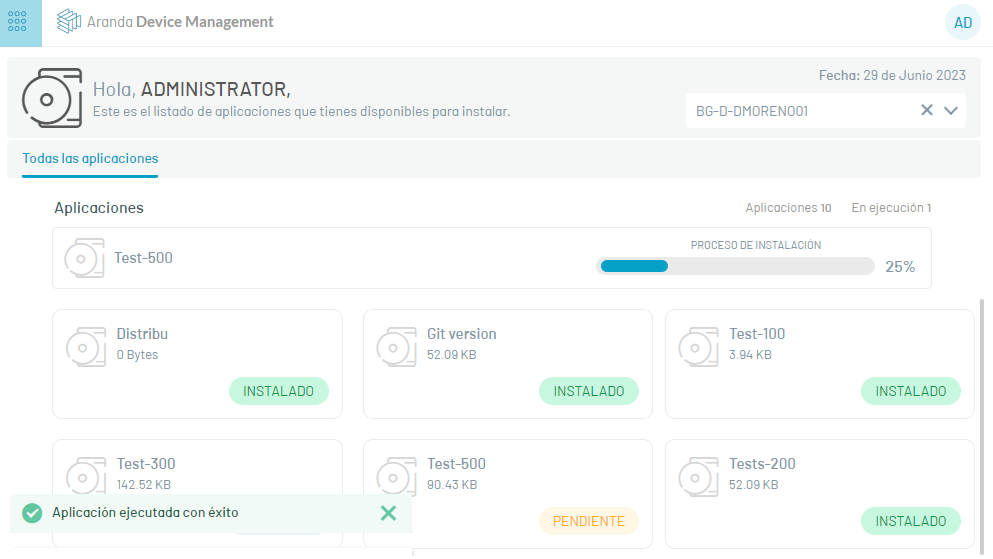Click the BG-D-DMOREN001 device field

(x=825, y=111)
